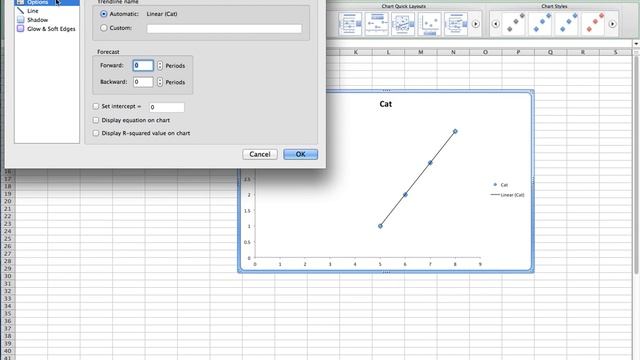
Task: Show more Chart Quick Layouts with arrow
Action: click(x=476, y=24)
